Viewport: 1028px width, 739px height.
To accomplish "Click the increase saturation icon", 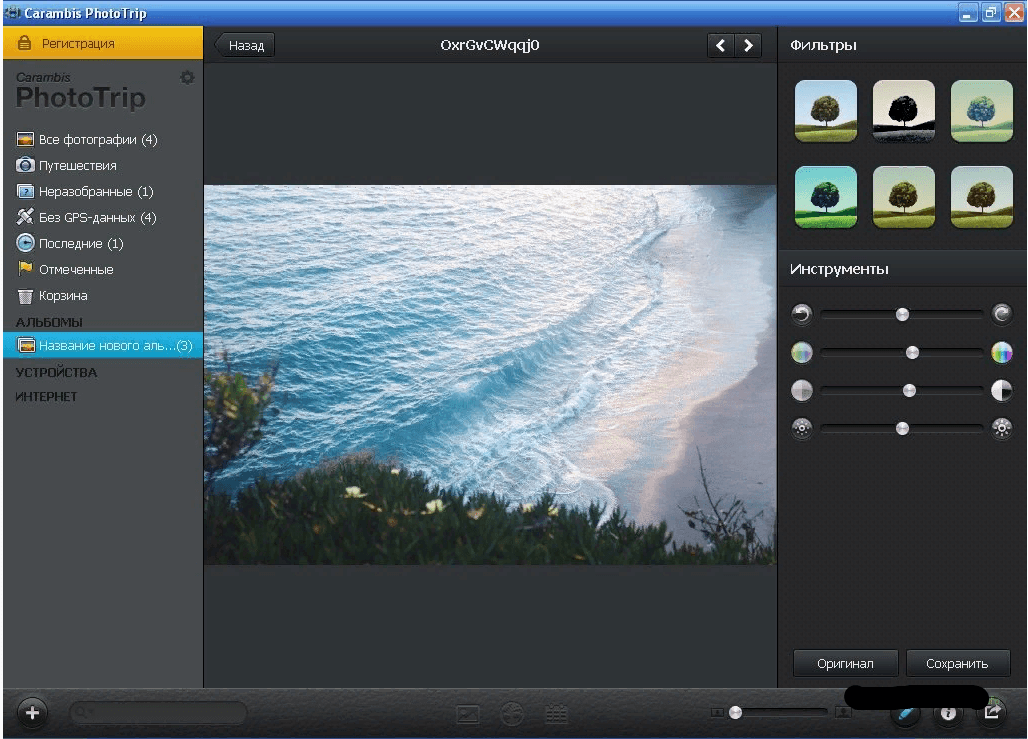I will pos(1001,353).
